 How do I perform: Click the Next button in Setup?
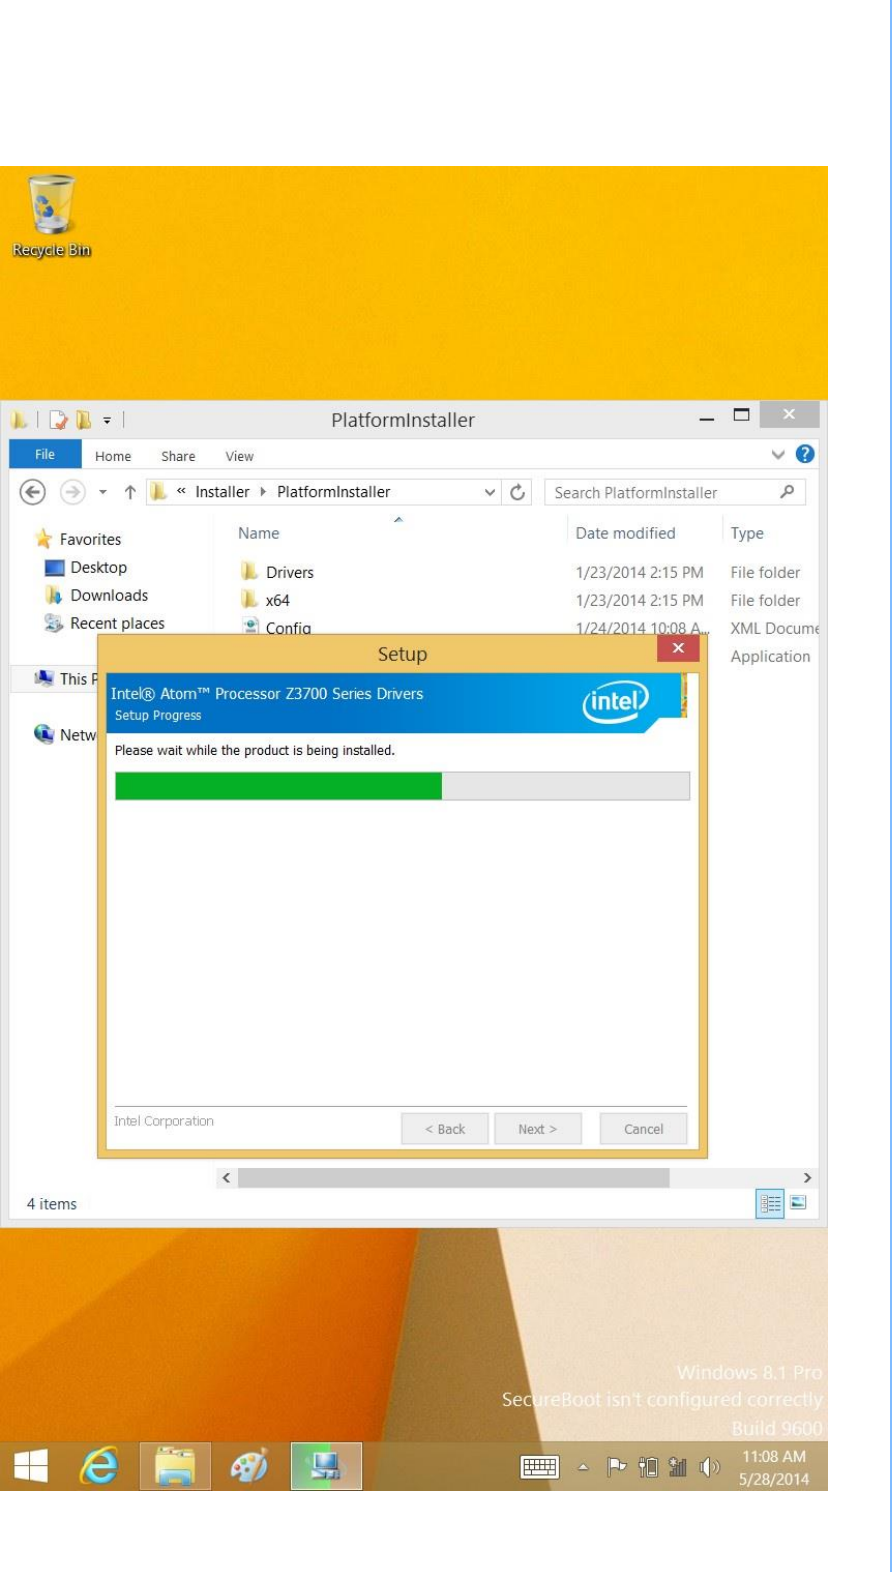tap(537, 1129)
